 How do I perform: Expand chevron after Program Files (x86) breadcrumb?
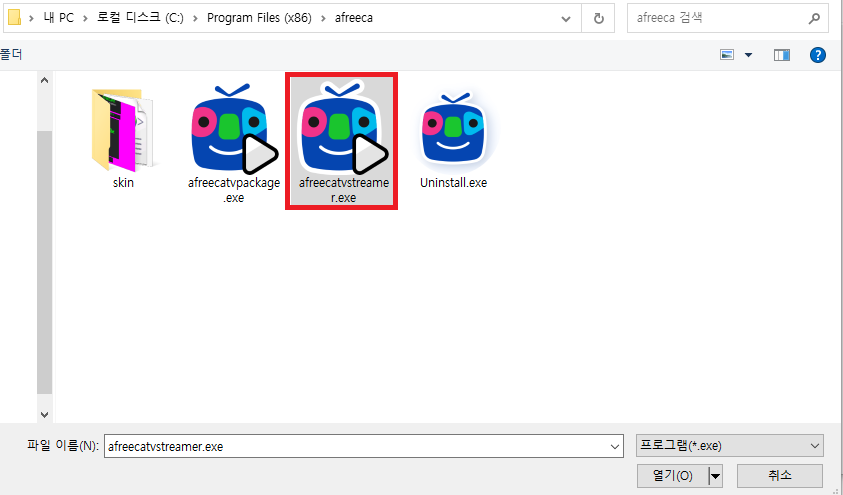point(323,18)
